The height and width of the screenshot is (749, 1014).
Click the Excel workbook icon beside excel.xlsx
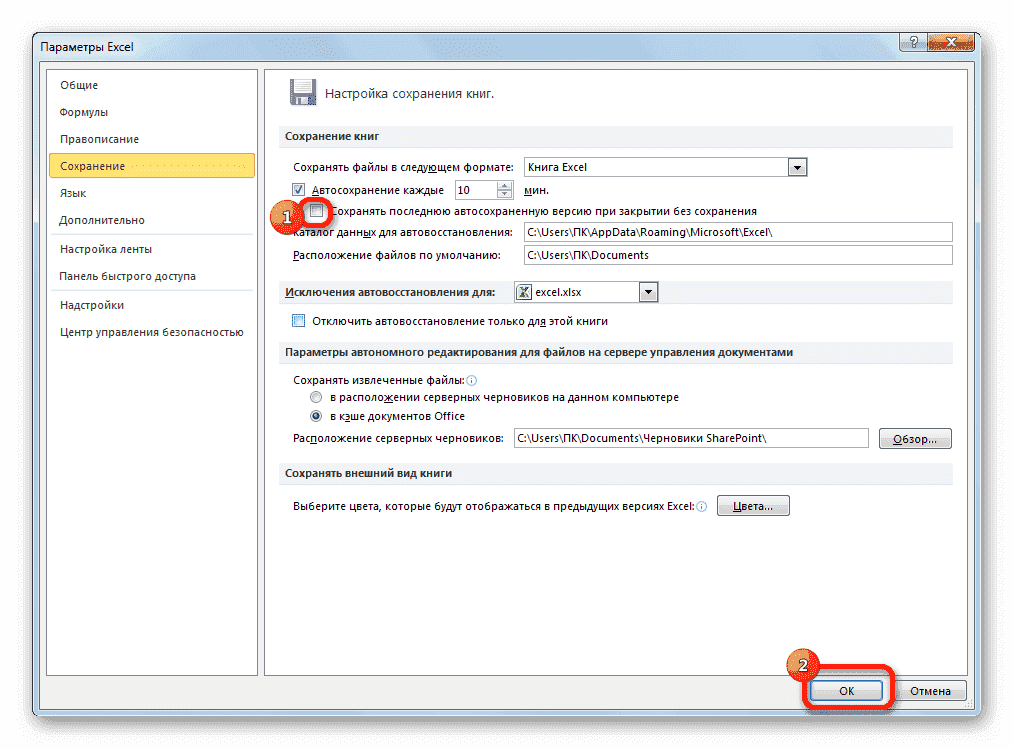524,292
